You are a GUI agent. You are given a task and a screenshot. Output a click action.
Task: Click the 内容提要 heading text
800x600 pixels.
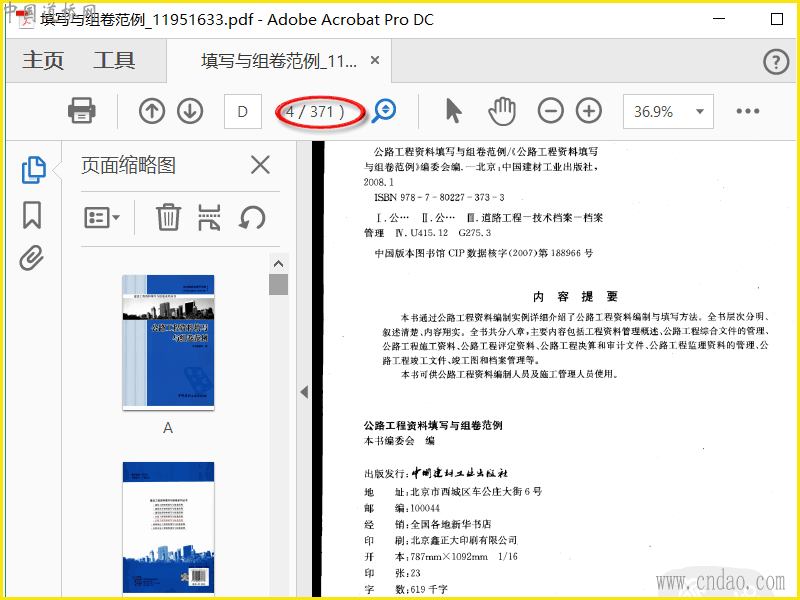pos(575,296)
